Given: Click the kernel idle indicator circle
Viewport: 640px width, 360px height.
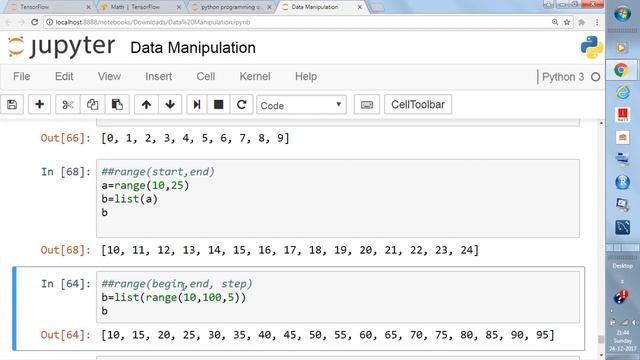Looking at the screenshot, I should coord(596,77).
